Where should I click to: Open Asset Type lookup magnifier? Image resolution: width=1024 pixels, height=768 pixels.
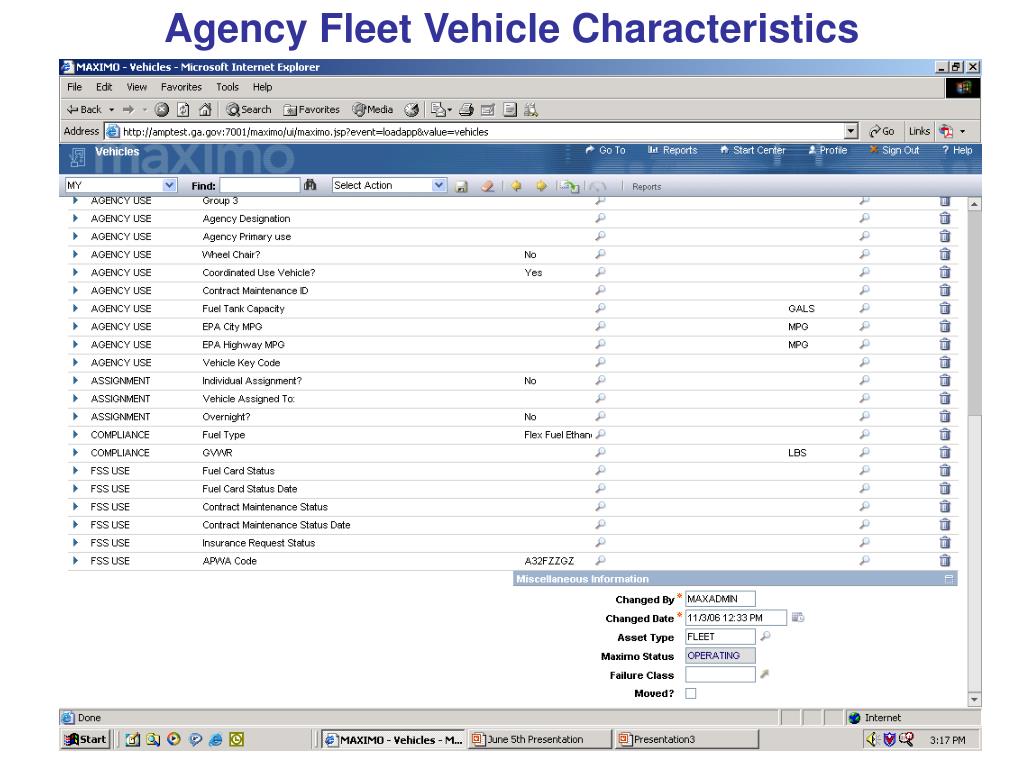(x=765, y=635)
